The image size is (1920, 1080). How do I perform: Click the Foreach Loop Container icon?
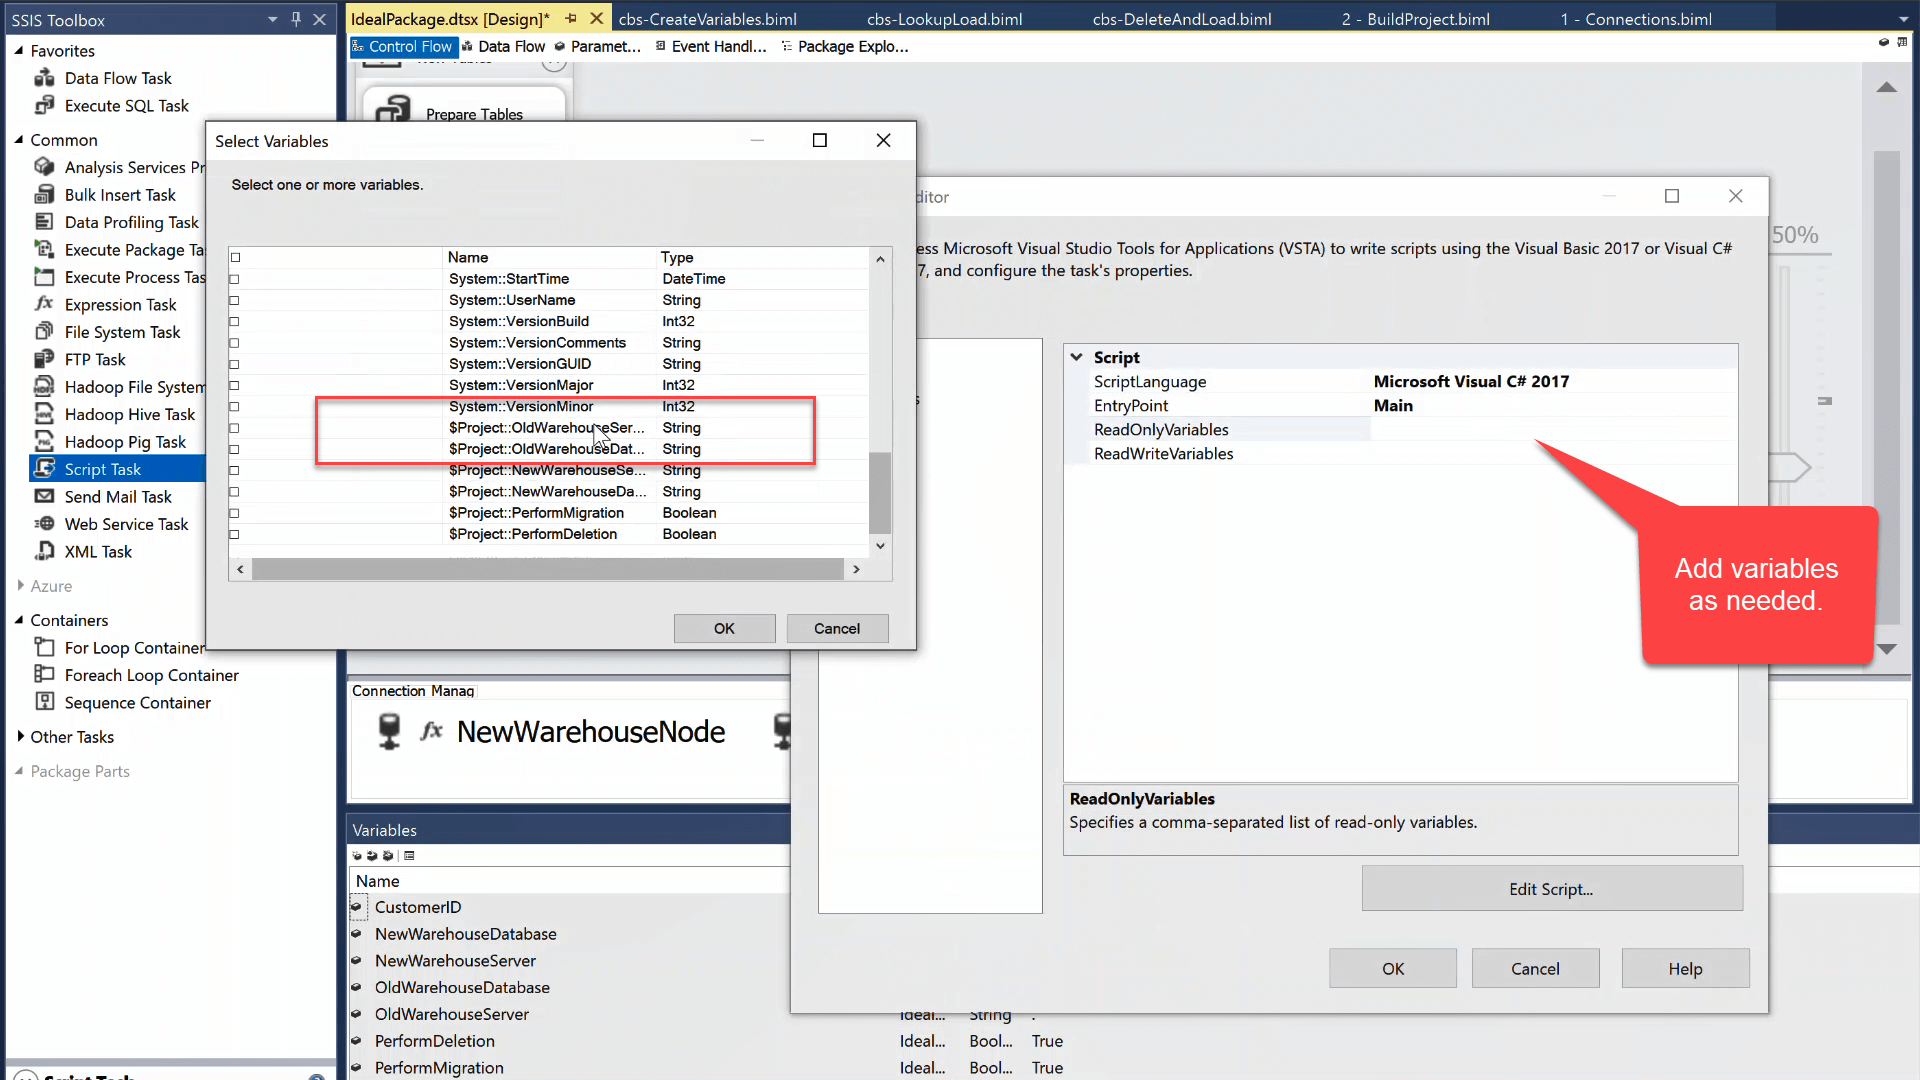(x=44, y=675)
